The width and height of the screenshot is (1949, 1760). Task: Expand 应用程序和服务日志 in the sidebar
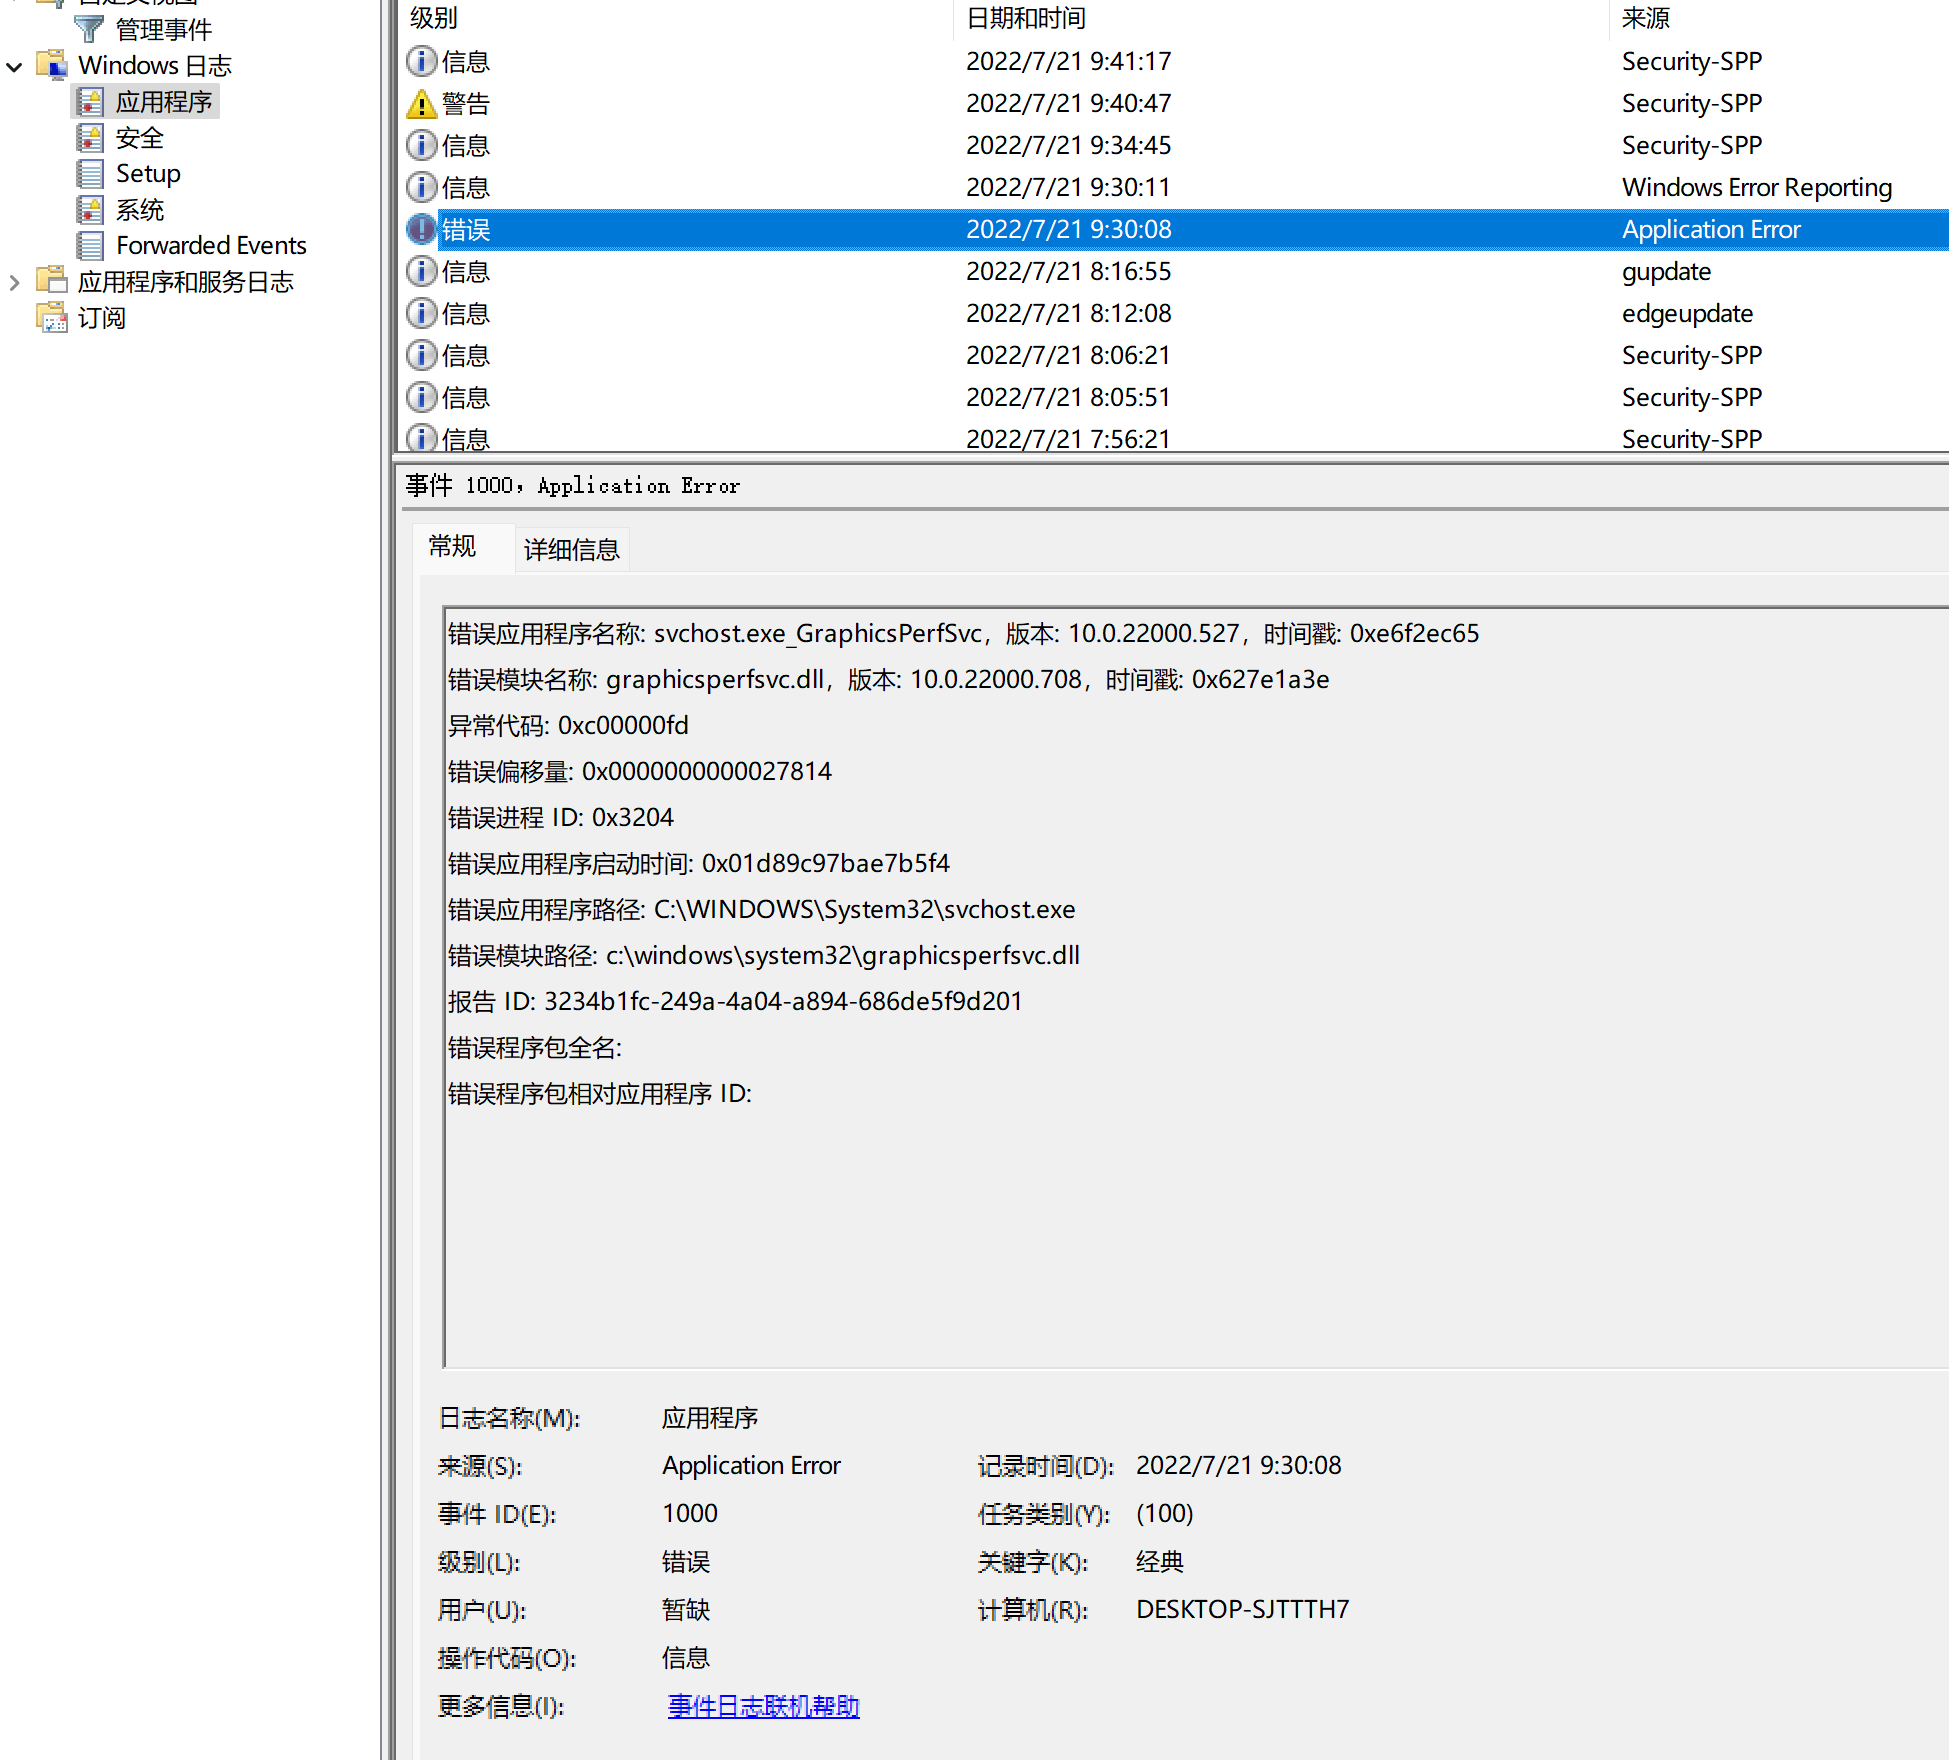[13, 282]
